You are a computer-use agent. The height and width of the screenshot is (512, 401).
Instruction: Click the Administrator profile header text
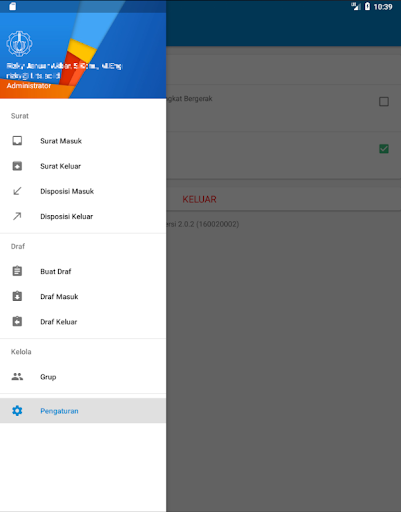pyautogui.click(x=29, y=86)
